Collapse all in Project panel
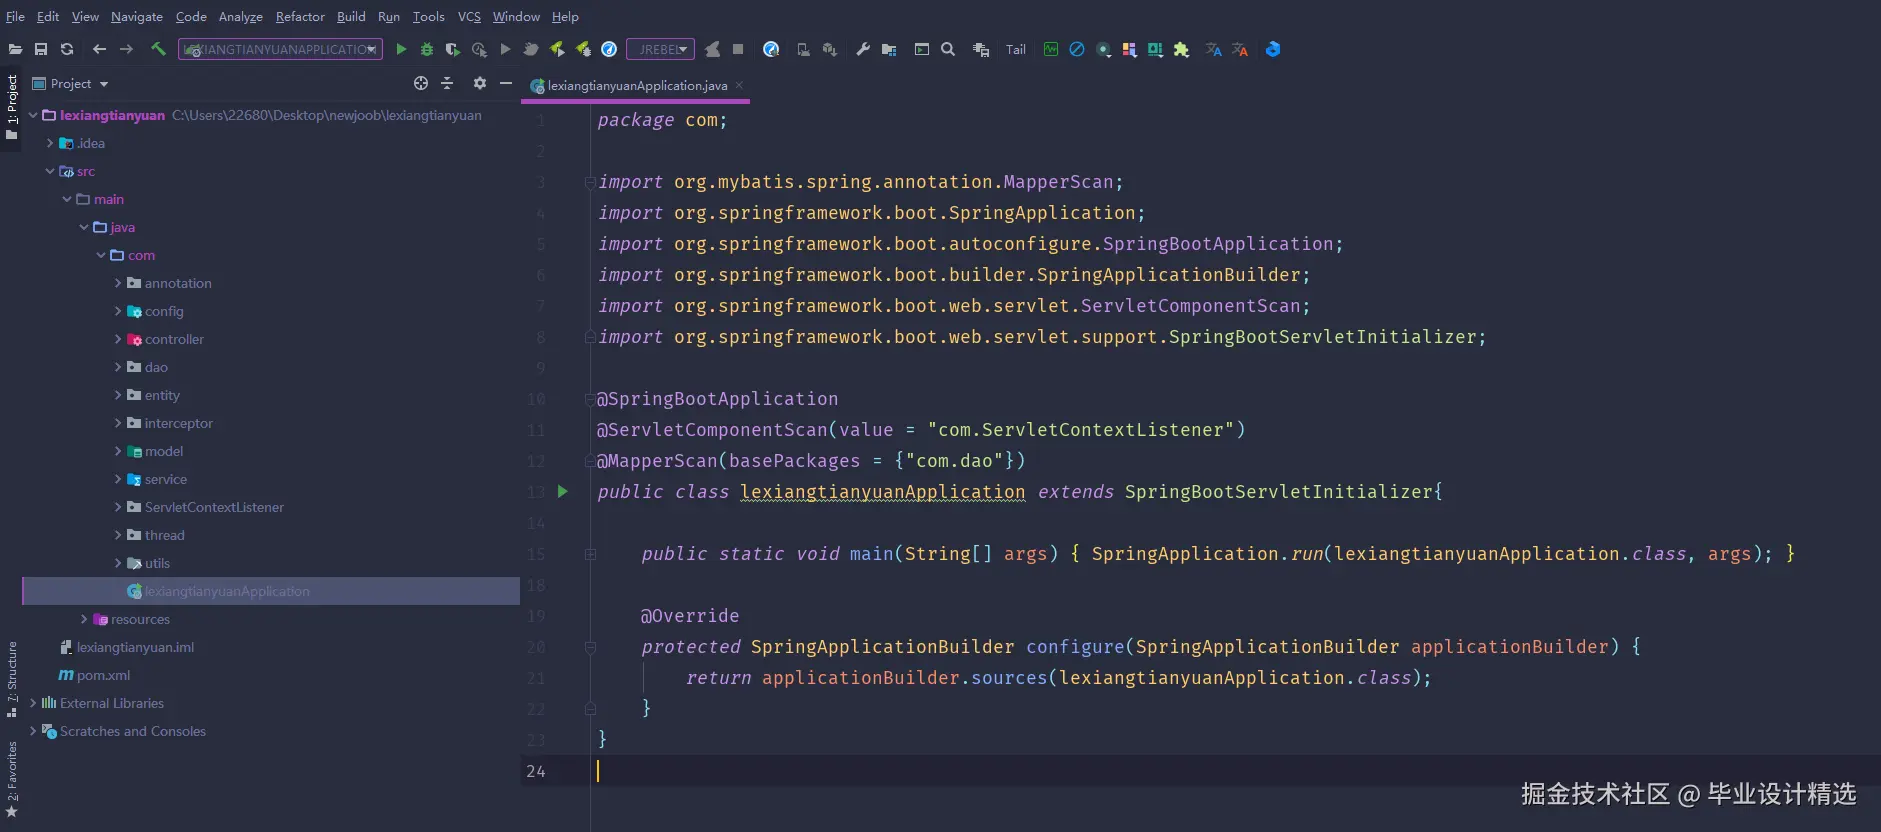Viewport: 1881px width, 832px height. [447, 83]
